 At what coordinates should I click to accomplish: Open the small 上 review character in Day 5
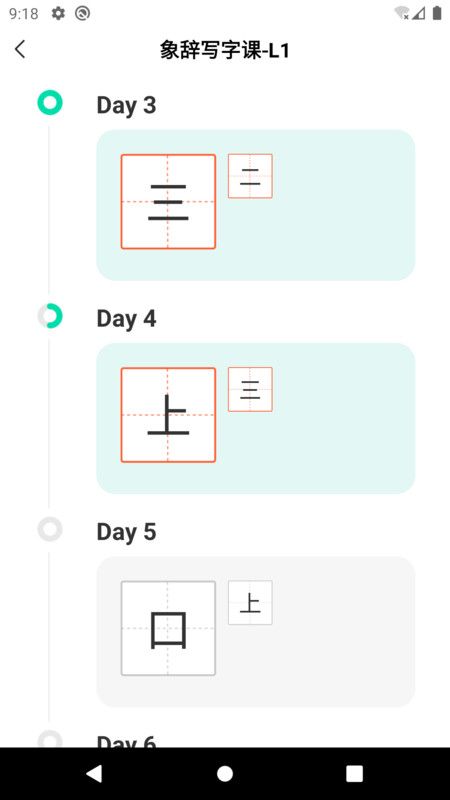pos(250,603)
